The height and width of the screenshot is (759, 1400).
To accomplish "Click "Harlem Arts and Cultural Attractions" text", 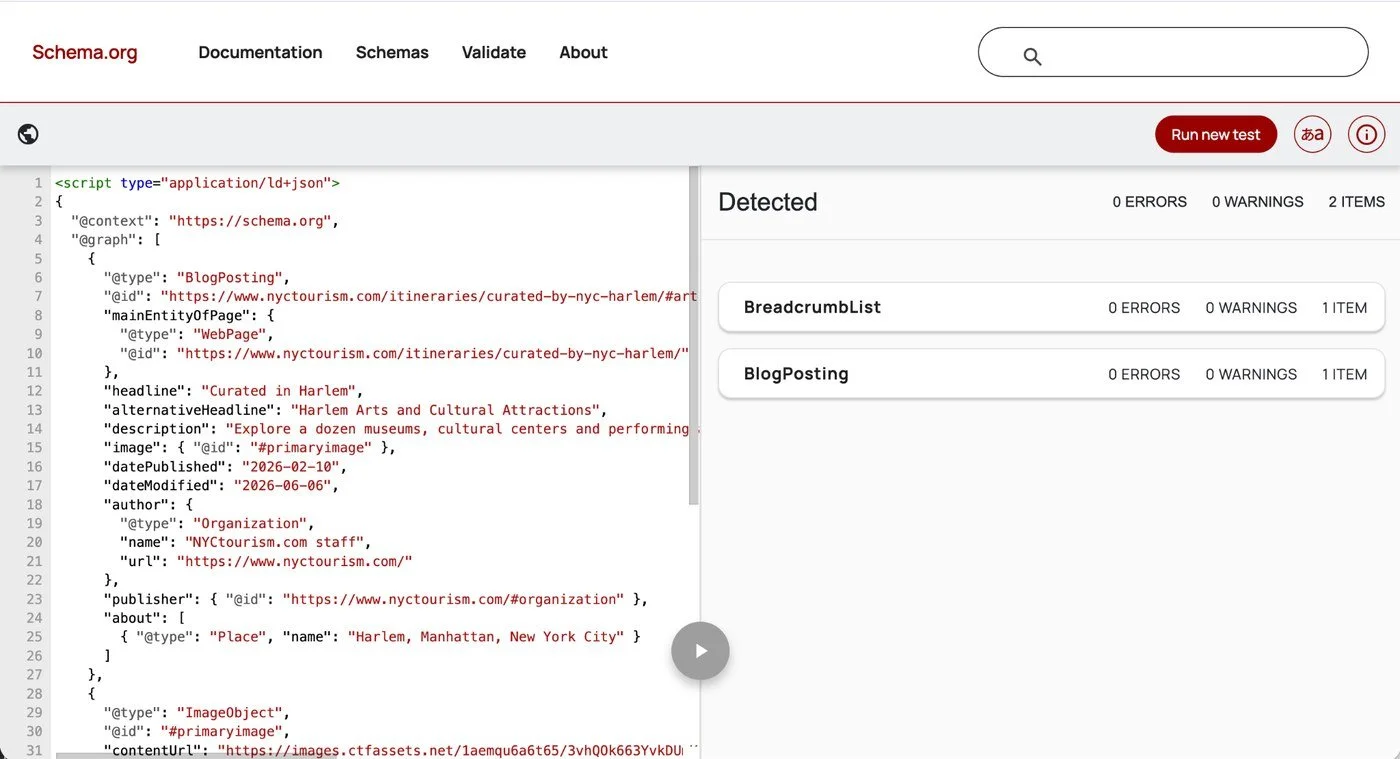I will pos(447,410).
